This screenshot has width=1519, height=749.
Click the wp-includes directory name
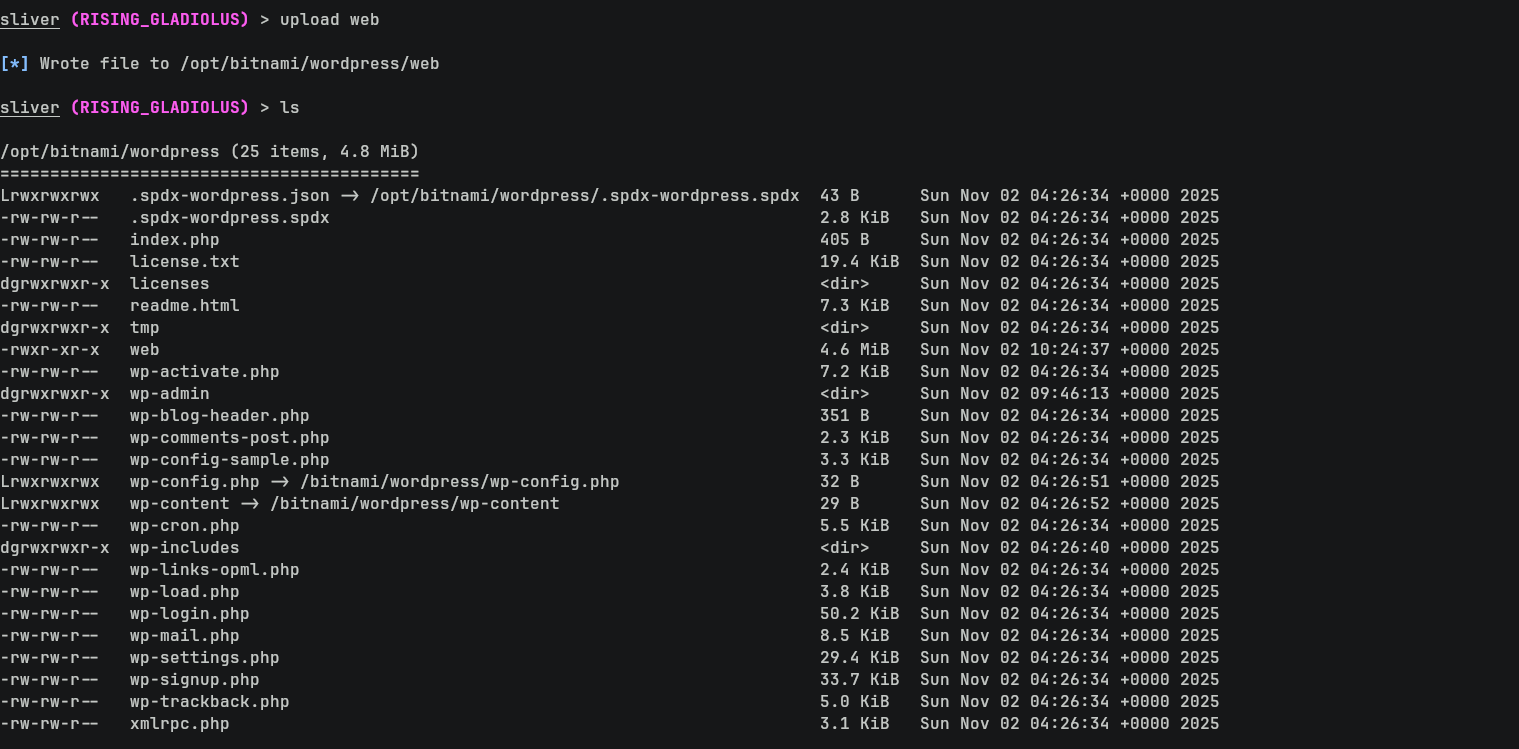tap(184, 548)
